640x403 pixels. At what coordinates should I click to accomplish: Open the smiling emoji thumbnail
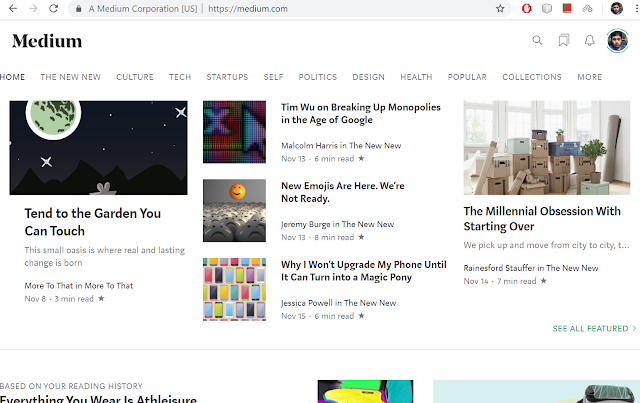[234, 211]
